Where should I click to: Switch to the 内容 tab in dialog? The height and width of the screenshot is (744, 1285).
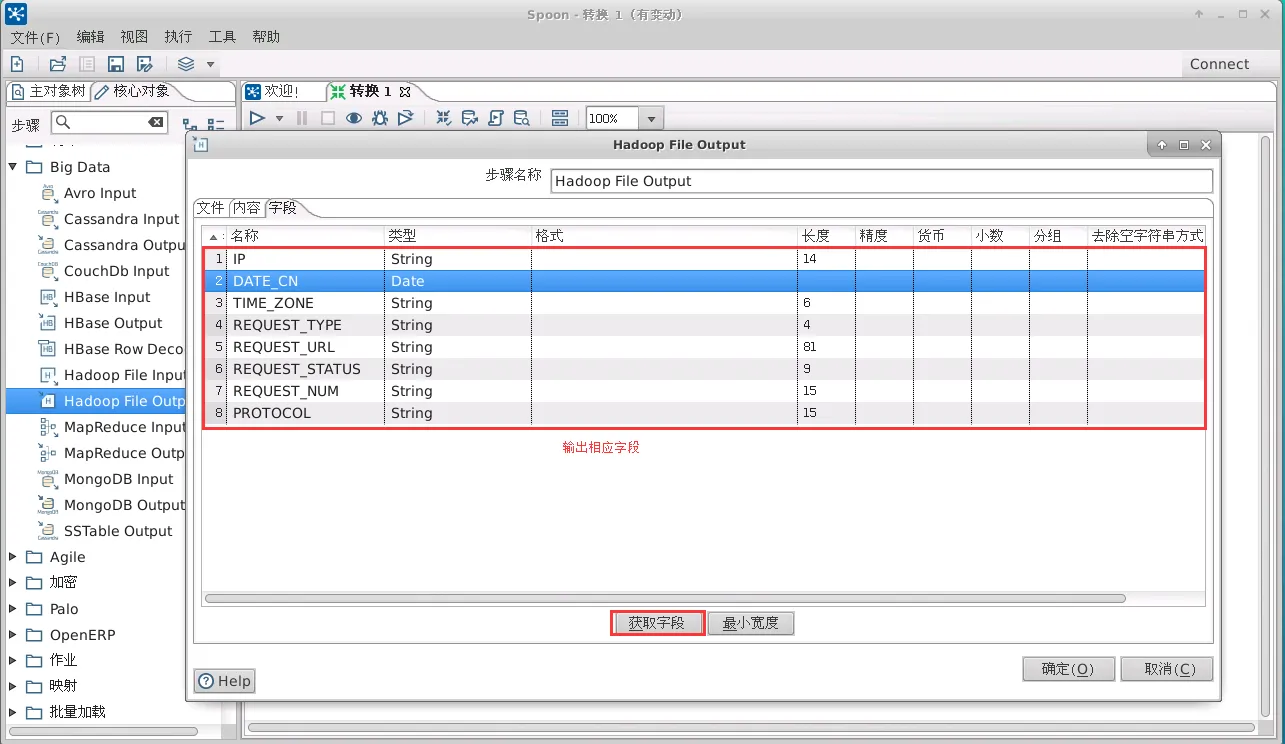247,208
